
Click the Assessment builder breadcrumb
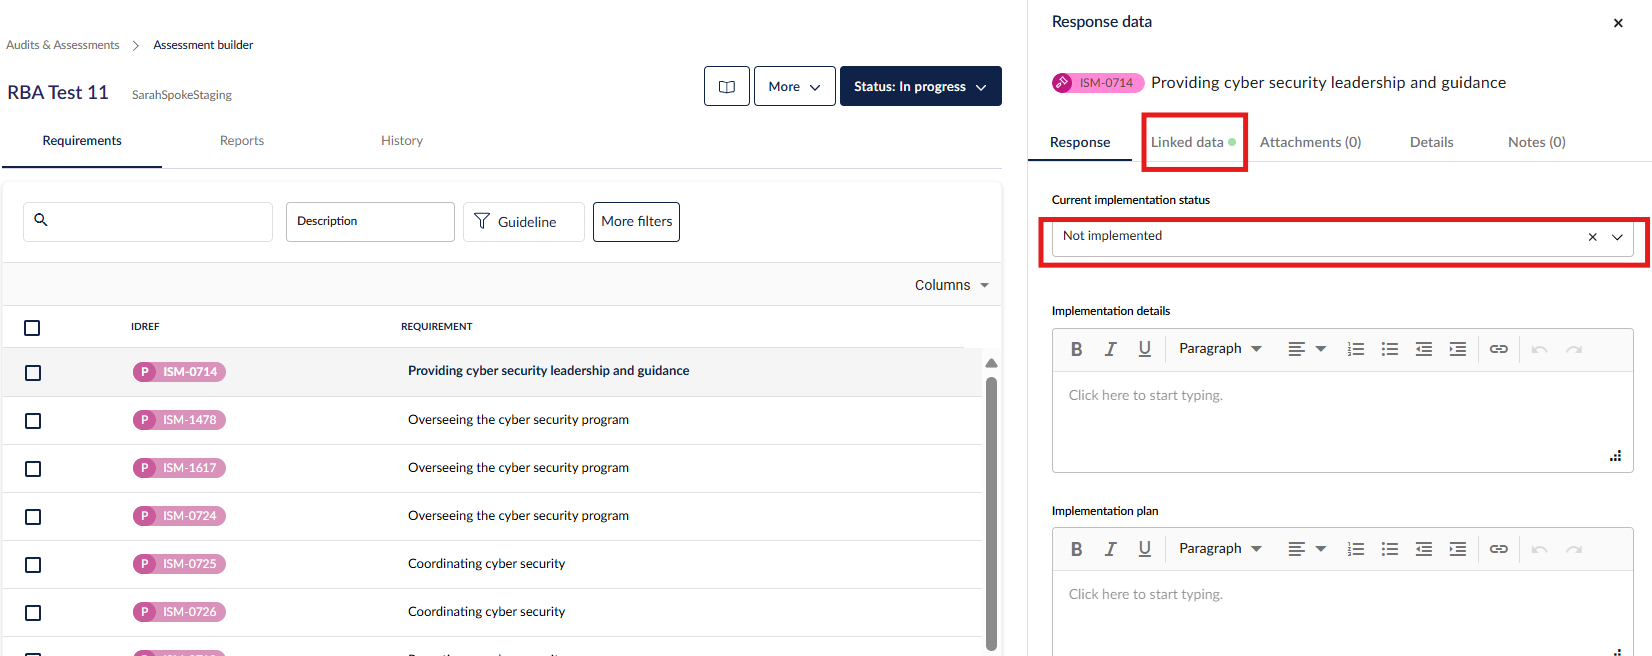(203, 45)
